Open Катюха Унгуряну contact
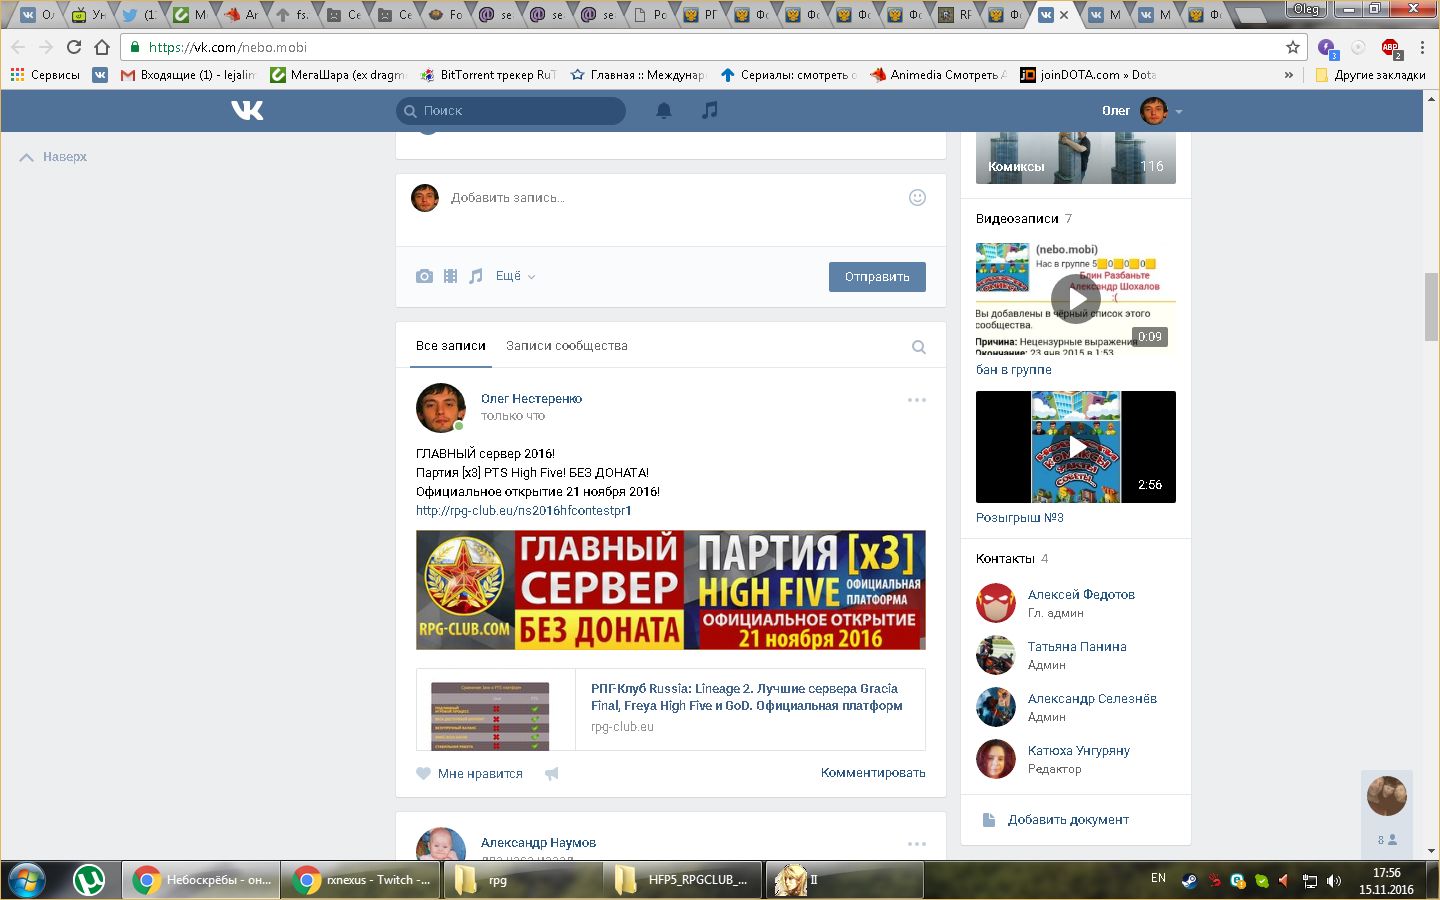Viewport: 1440px width, 900px height. tap(1079, 751)
